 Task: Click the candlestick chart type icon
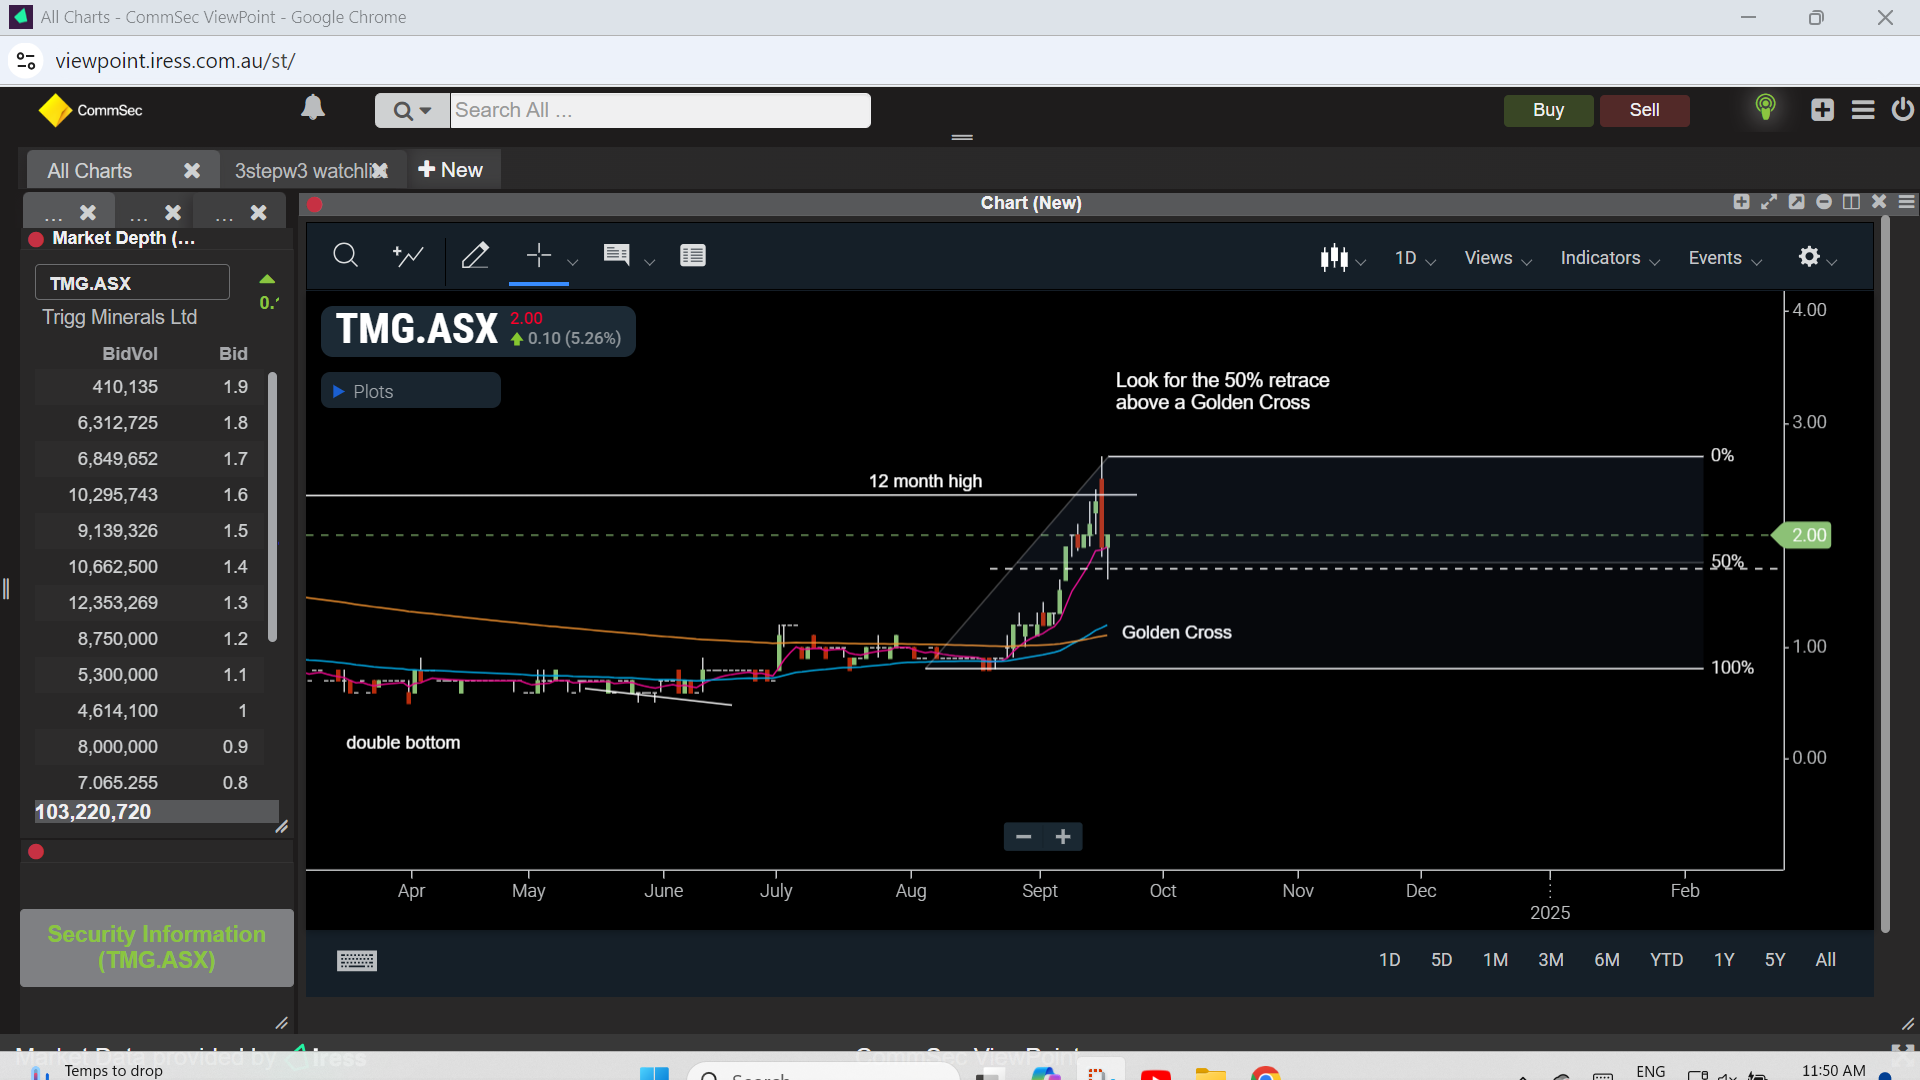[x=1334, y=258]
